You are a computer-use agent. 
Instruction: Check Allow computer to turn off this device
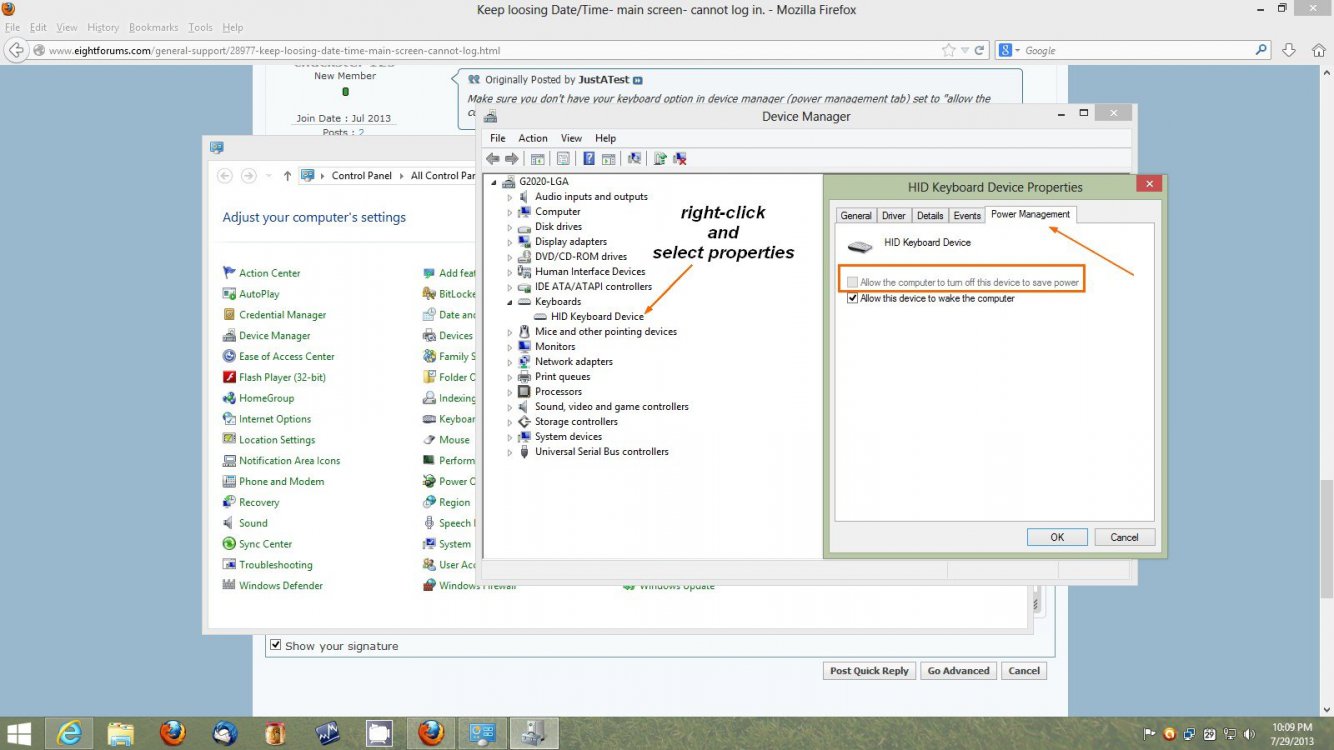[x=853, y=283]
